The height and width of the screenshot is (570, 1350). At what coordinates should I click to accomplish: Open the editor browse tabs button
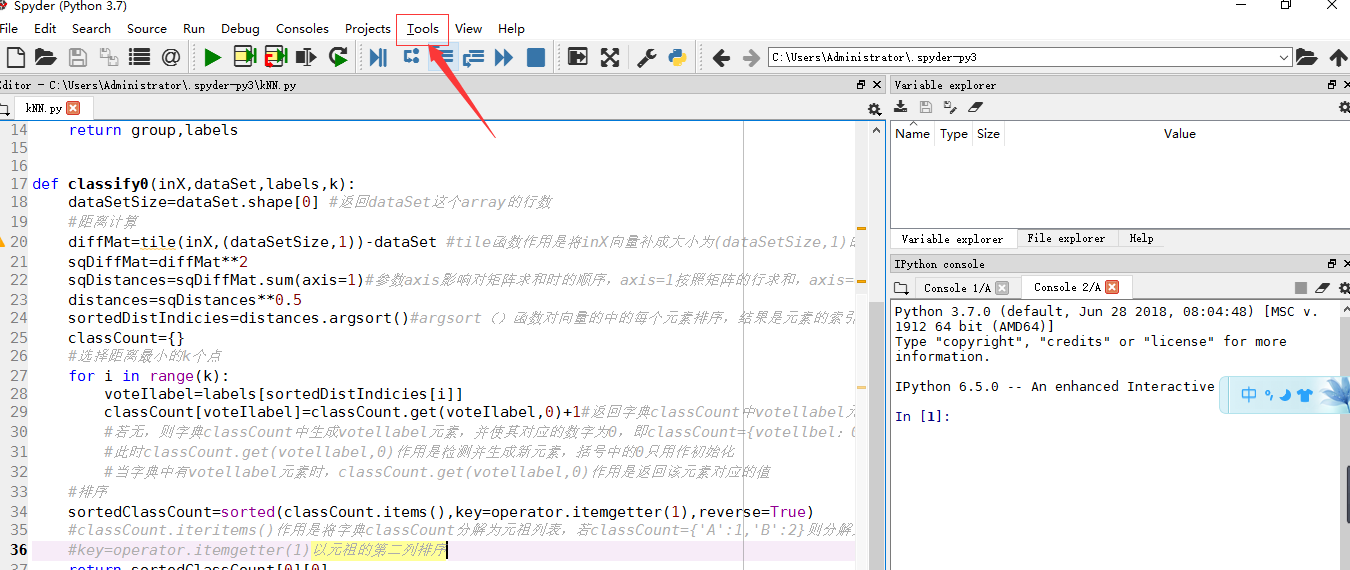(5, 108)
